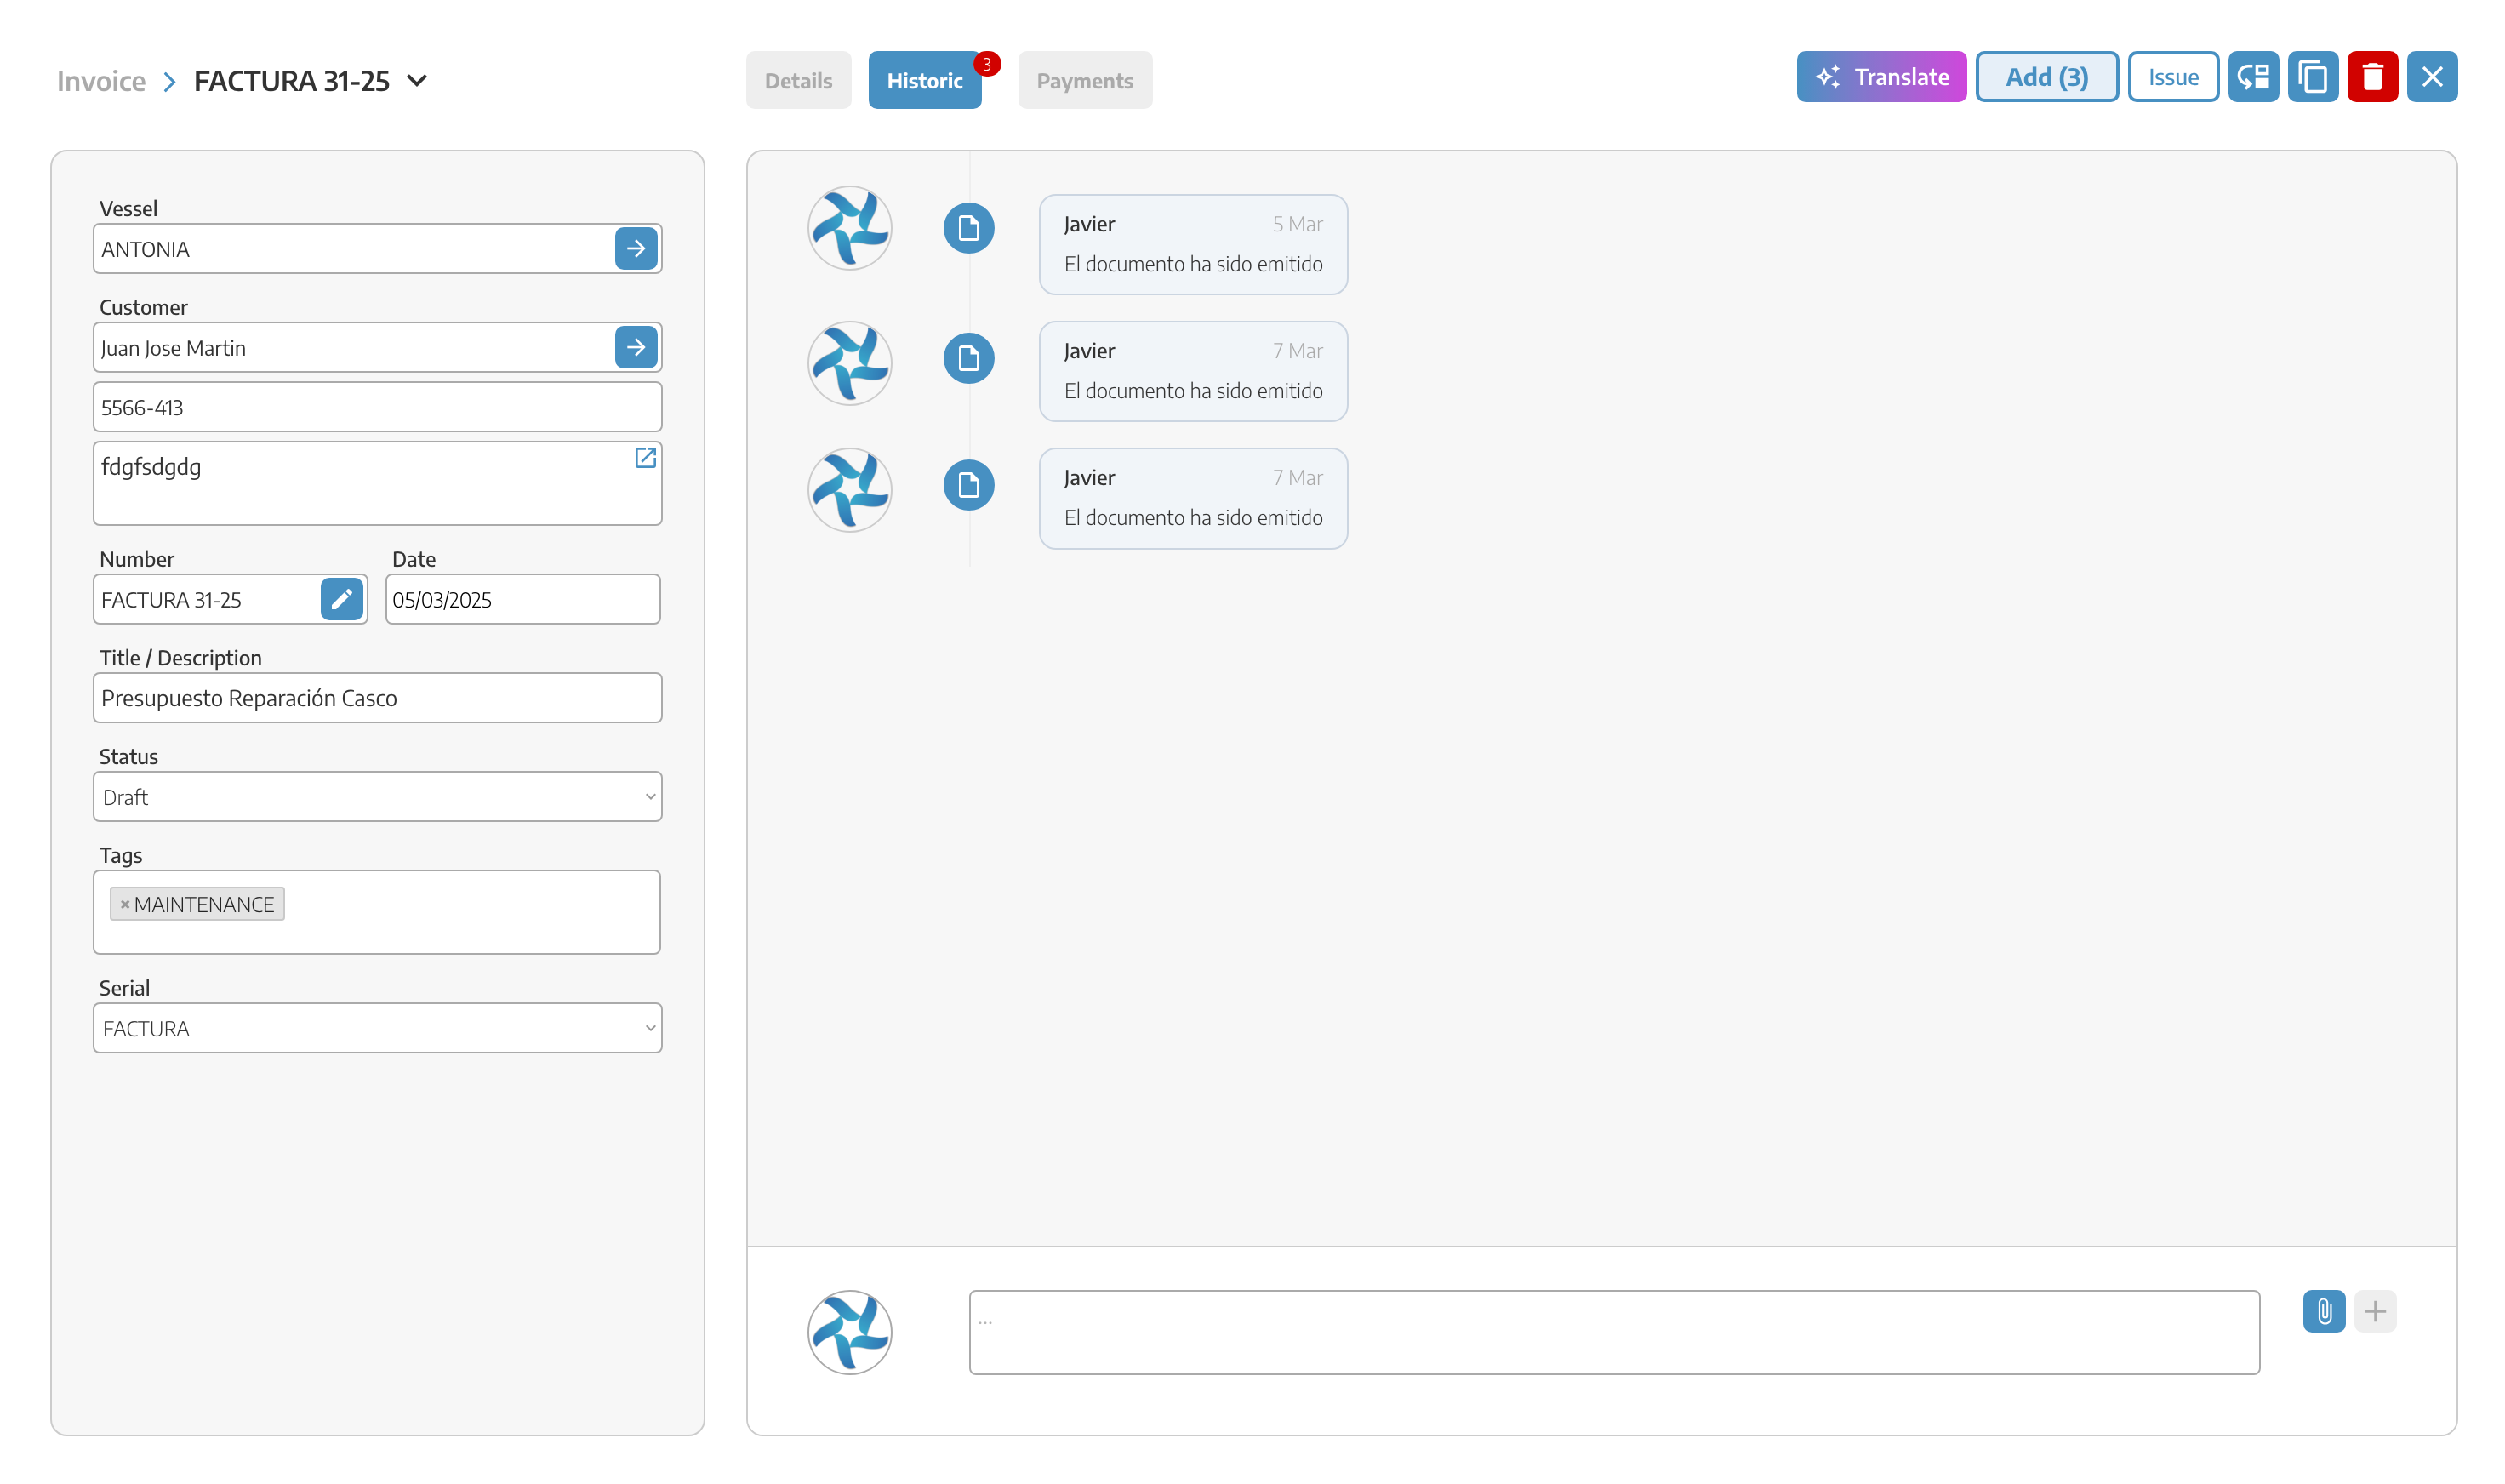Click the Date field 05/03/2025

[523, 599]
